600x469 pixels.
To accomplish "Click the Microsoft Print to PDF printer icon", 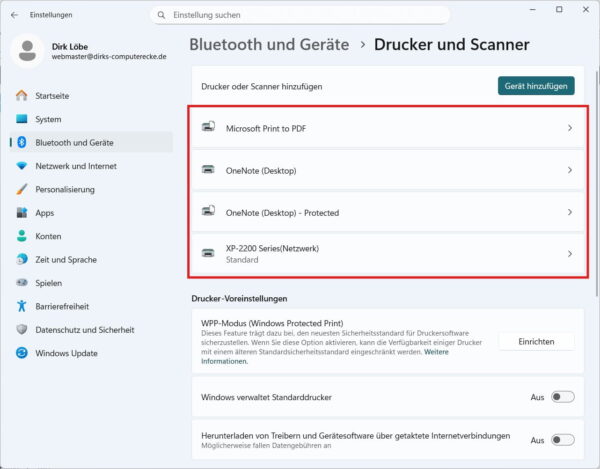I will [208, 127].
